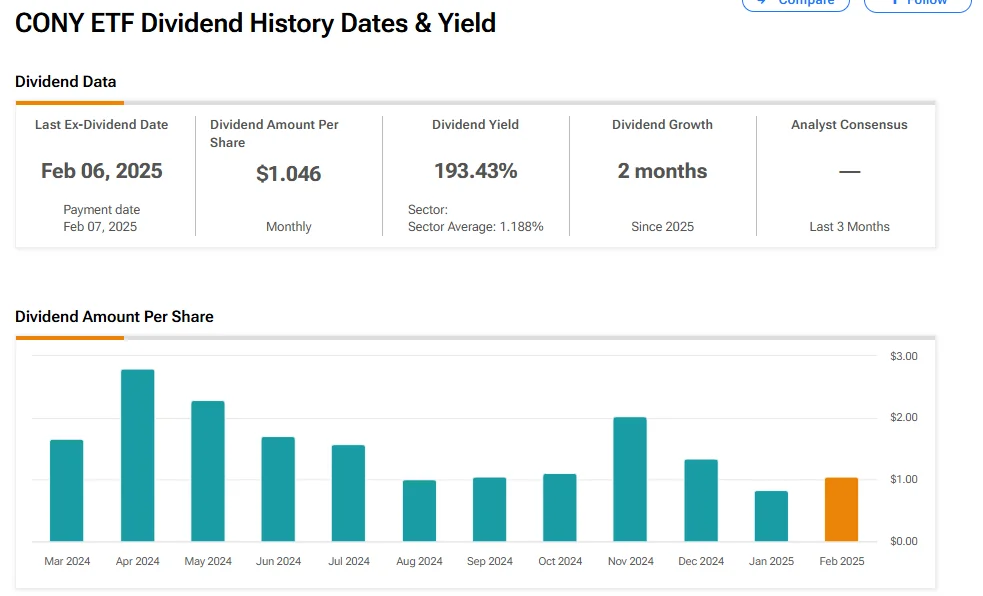This screenshot has width=983, height=596.
Task: Select the Dec 2024 chart bar
Action: (701, 500)
